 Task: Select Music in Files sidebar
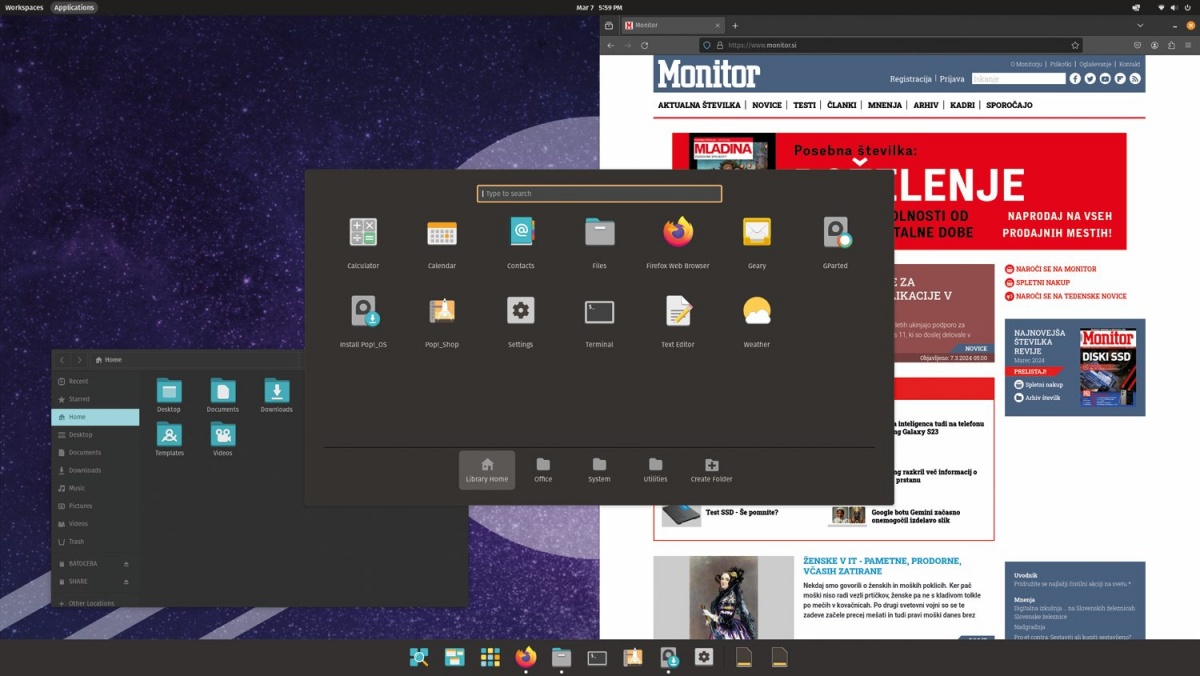(x=95, y=488)
